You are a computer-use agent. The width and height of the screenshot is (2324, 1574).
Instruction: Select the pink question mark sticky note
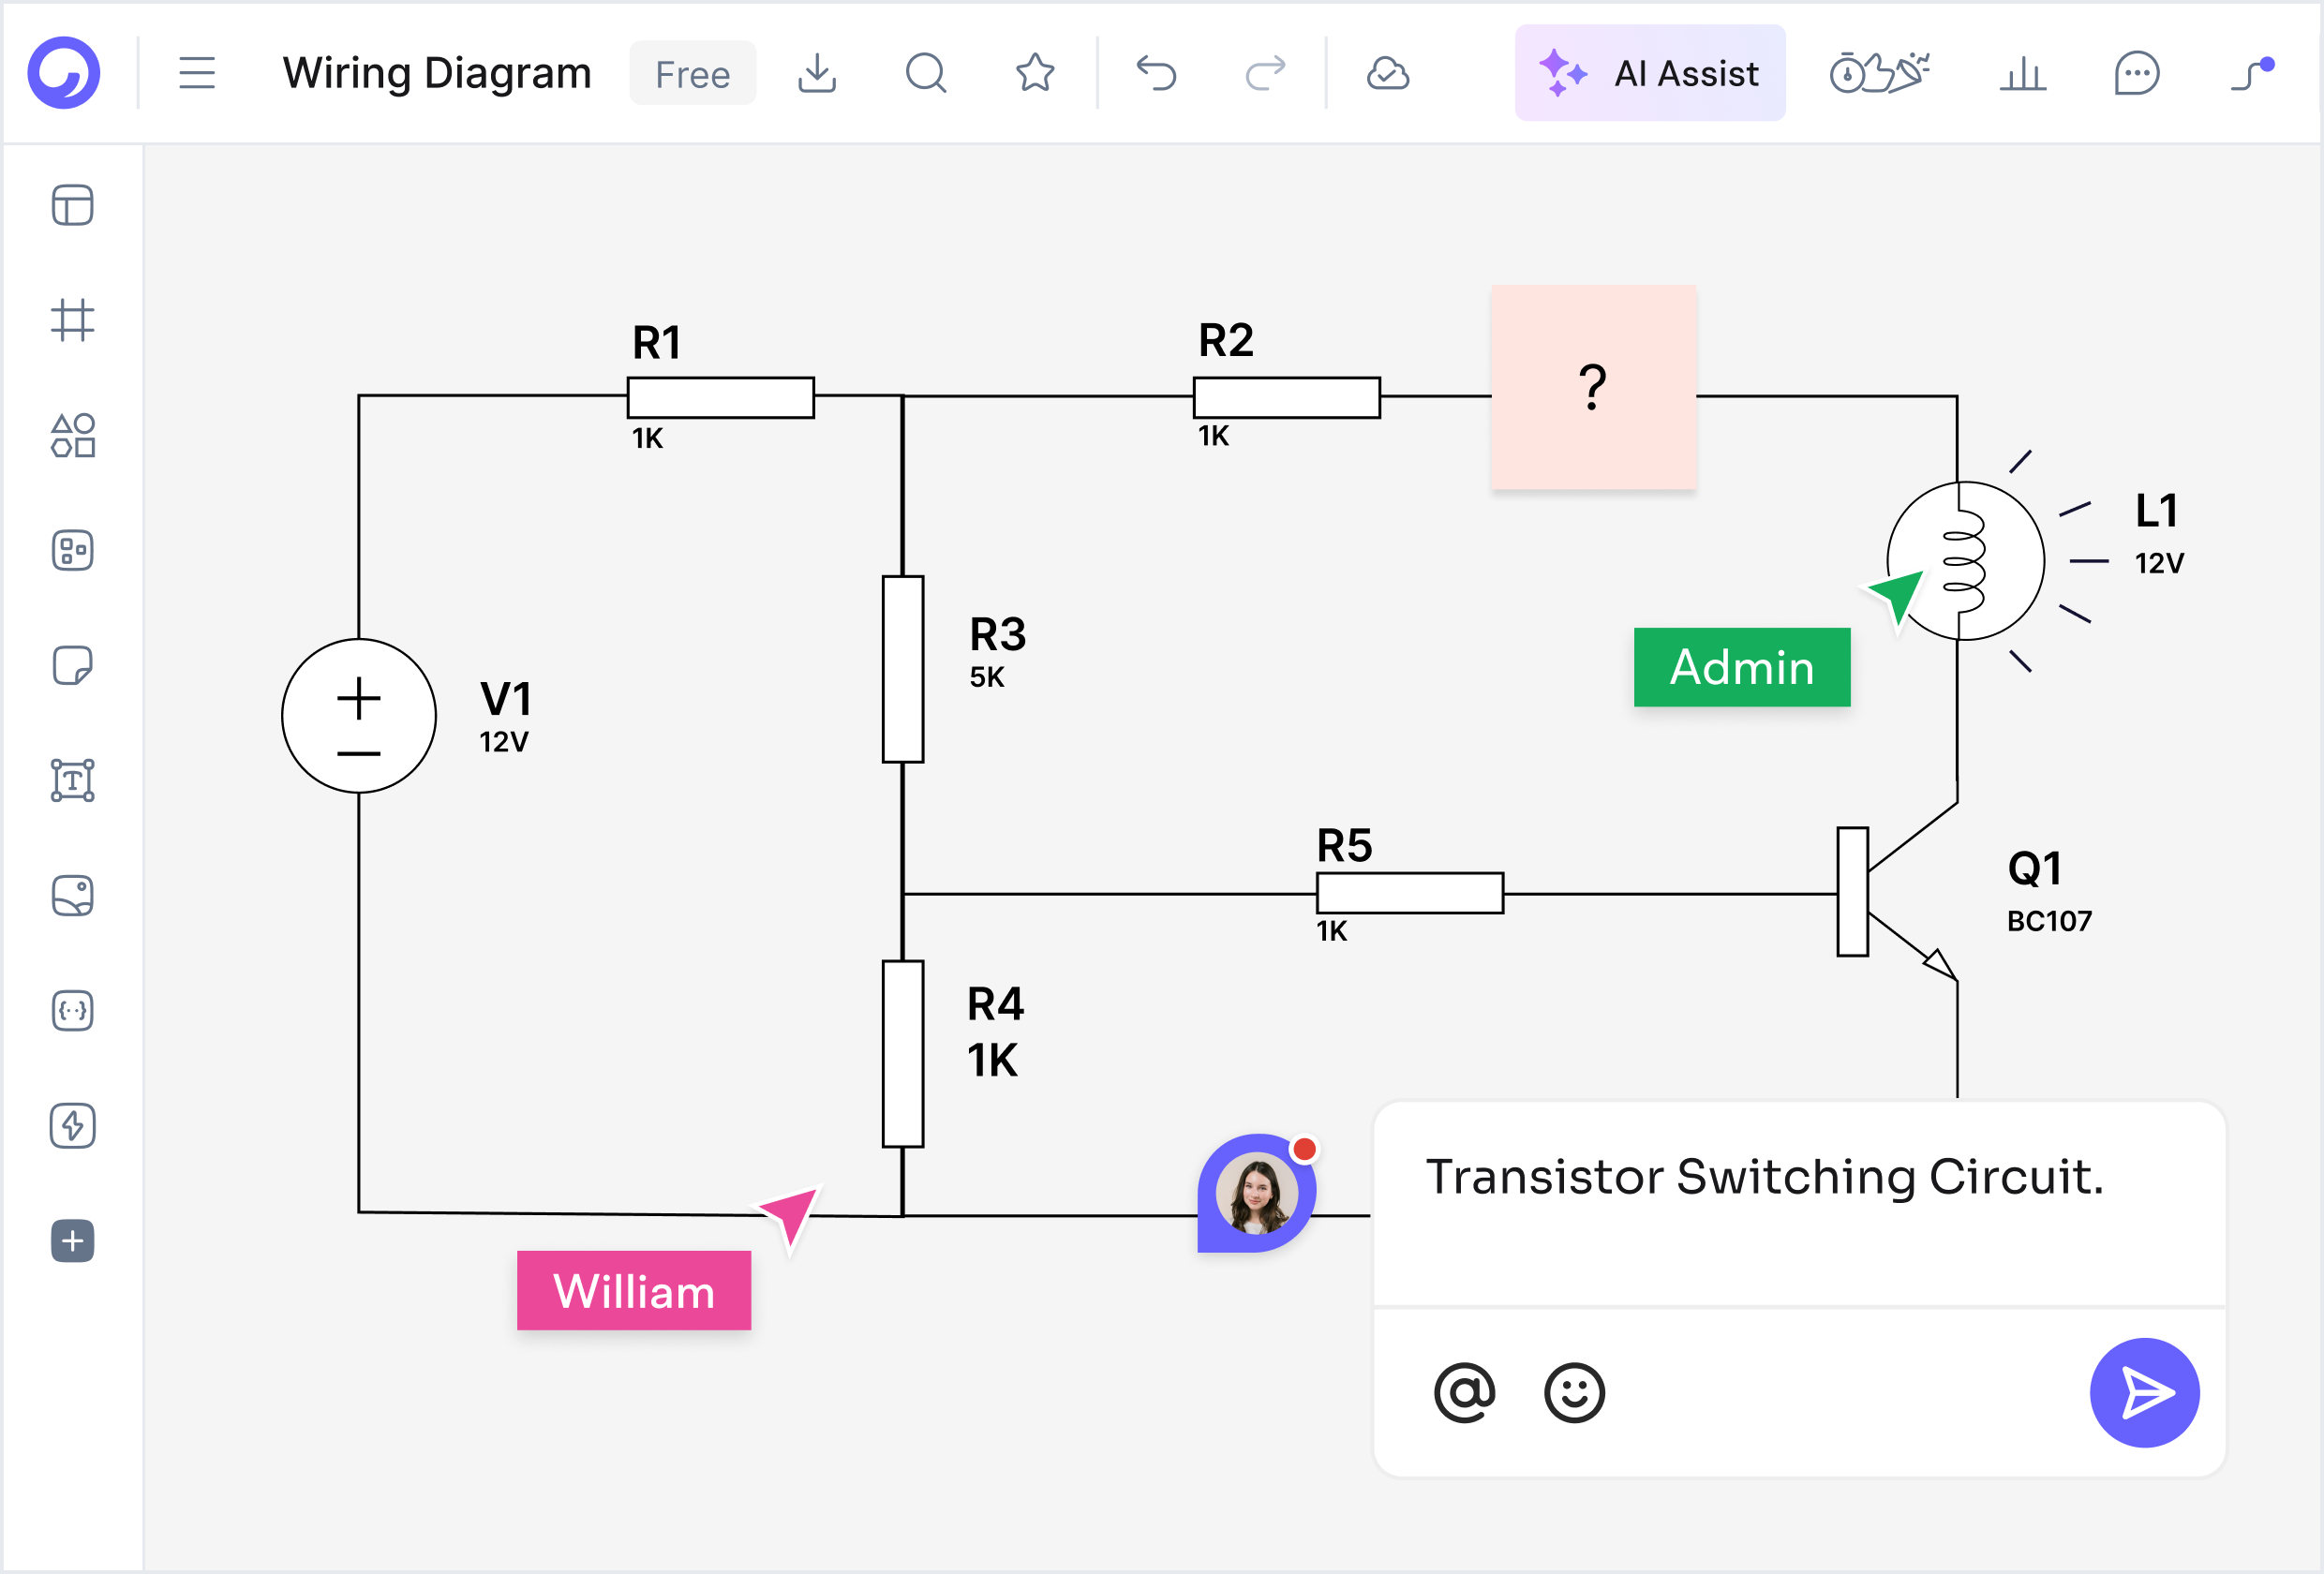tap(1593, 387)
